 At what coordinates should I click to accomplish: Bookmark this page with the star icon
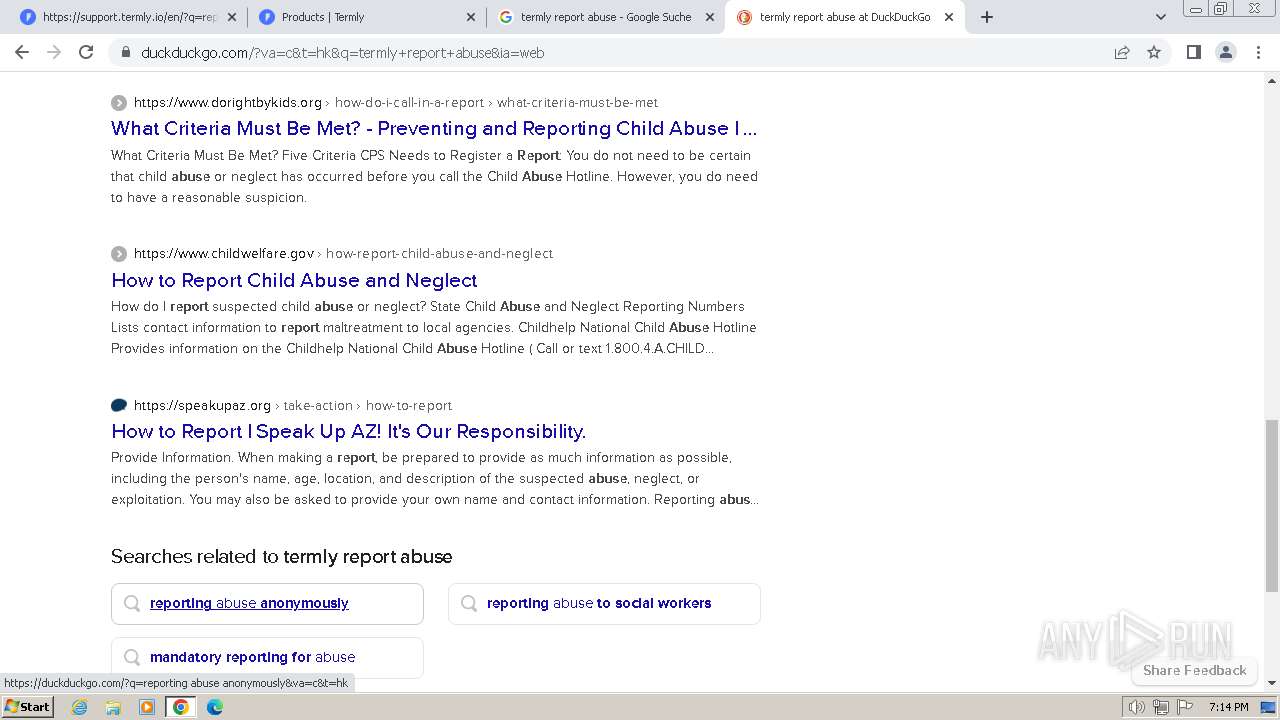click(x=1154, y=52)
